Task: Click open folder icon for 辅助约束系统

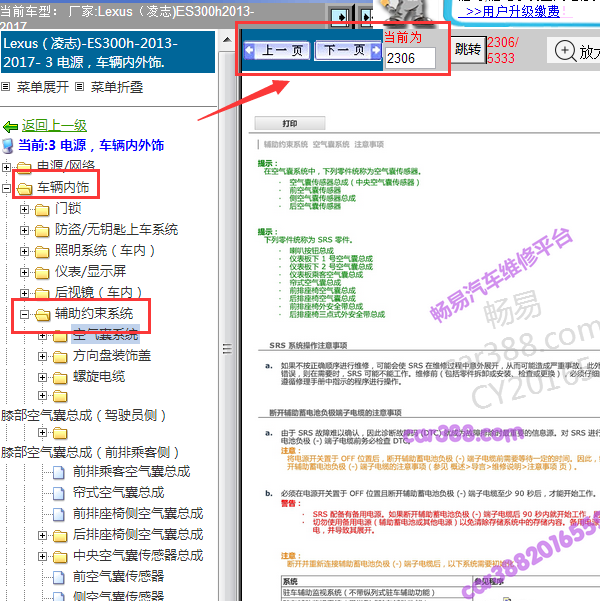Action: point(42,315)
